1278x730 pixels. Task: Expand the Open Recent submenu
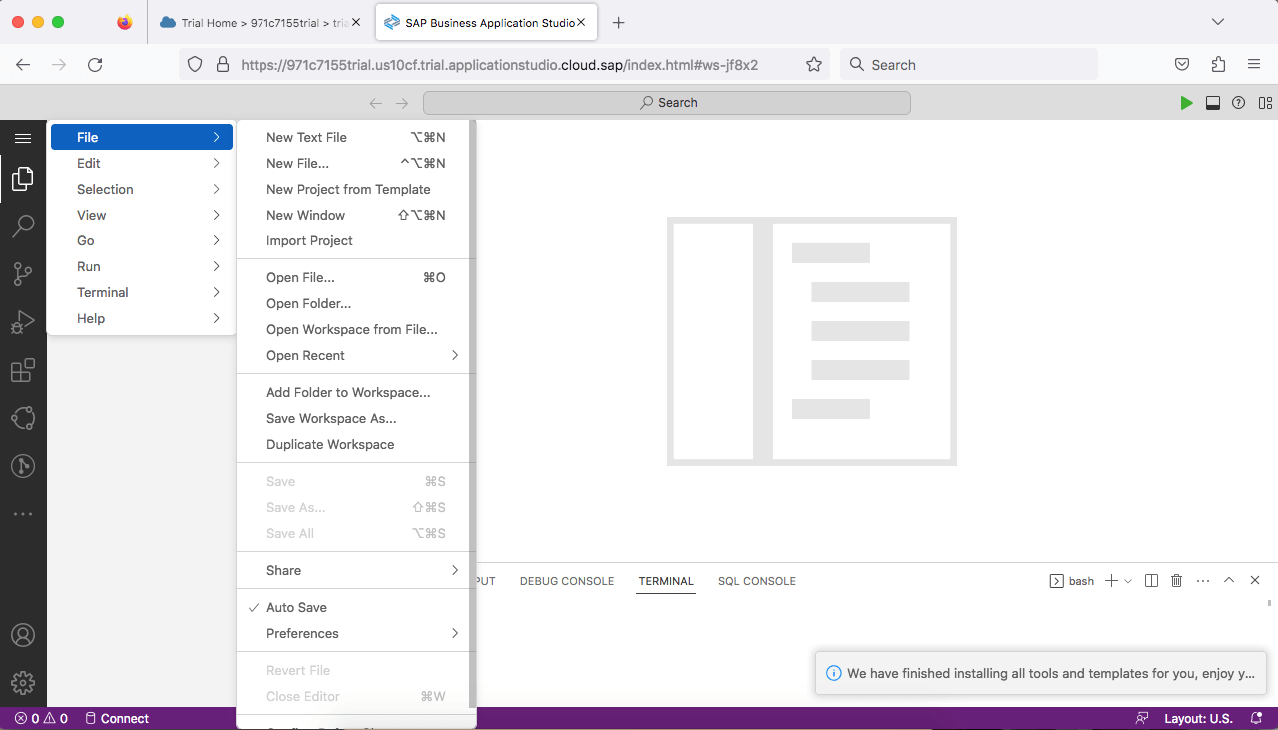click(353, 356)
